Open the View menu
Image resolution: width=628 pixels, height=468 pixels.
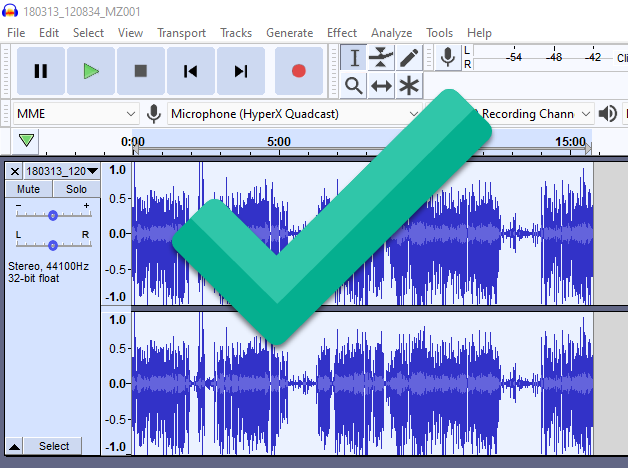coord(130,33)
